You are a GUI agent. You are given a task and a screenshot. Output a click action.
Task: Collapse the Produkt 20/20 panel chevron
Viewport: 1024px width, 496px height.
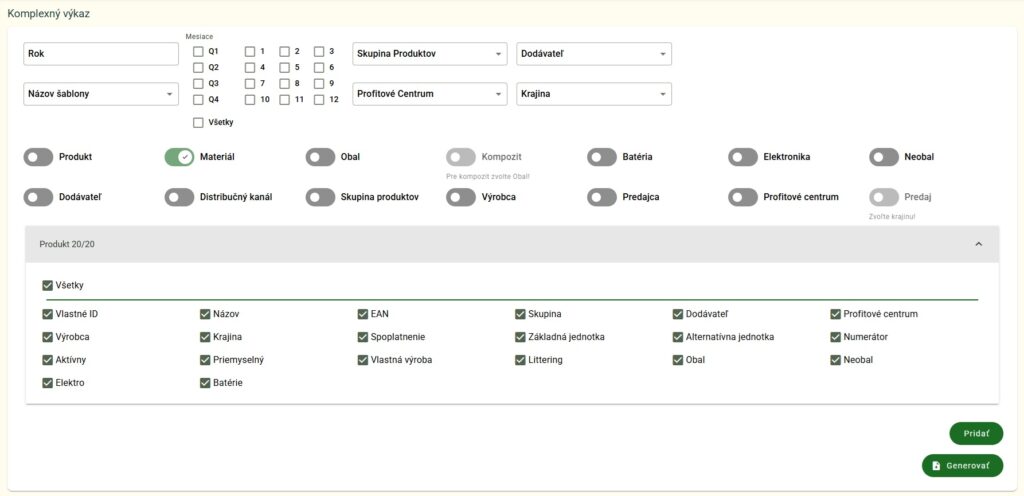click(x=978, y=244)
